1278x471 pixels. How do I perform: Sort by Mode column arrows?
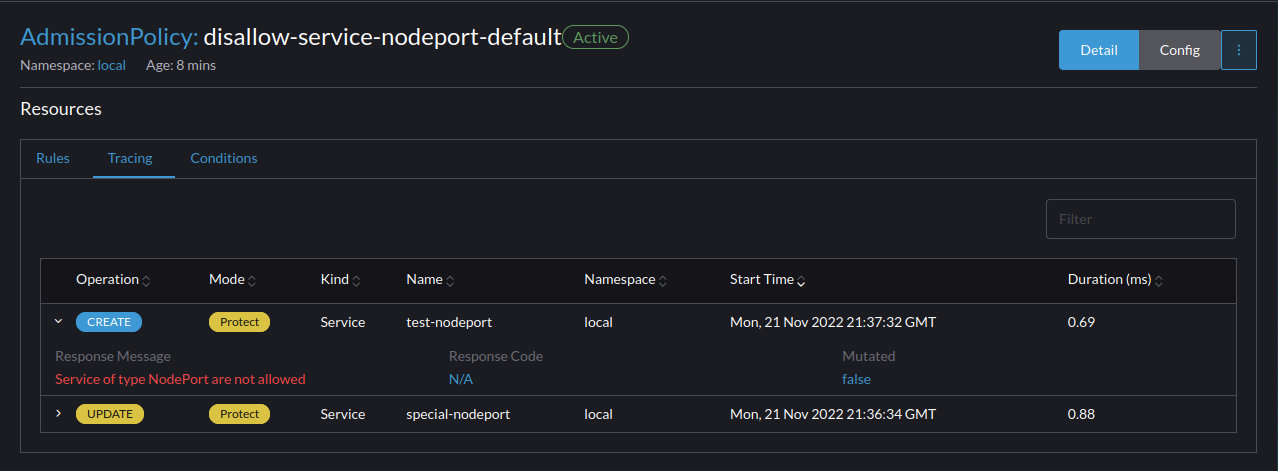[252, 281]
